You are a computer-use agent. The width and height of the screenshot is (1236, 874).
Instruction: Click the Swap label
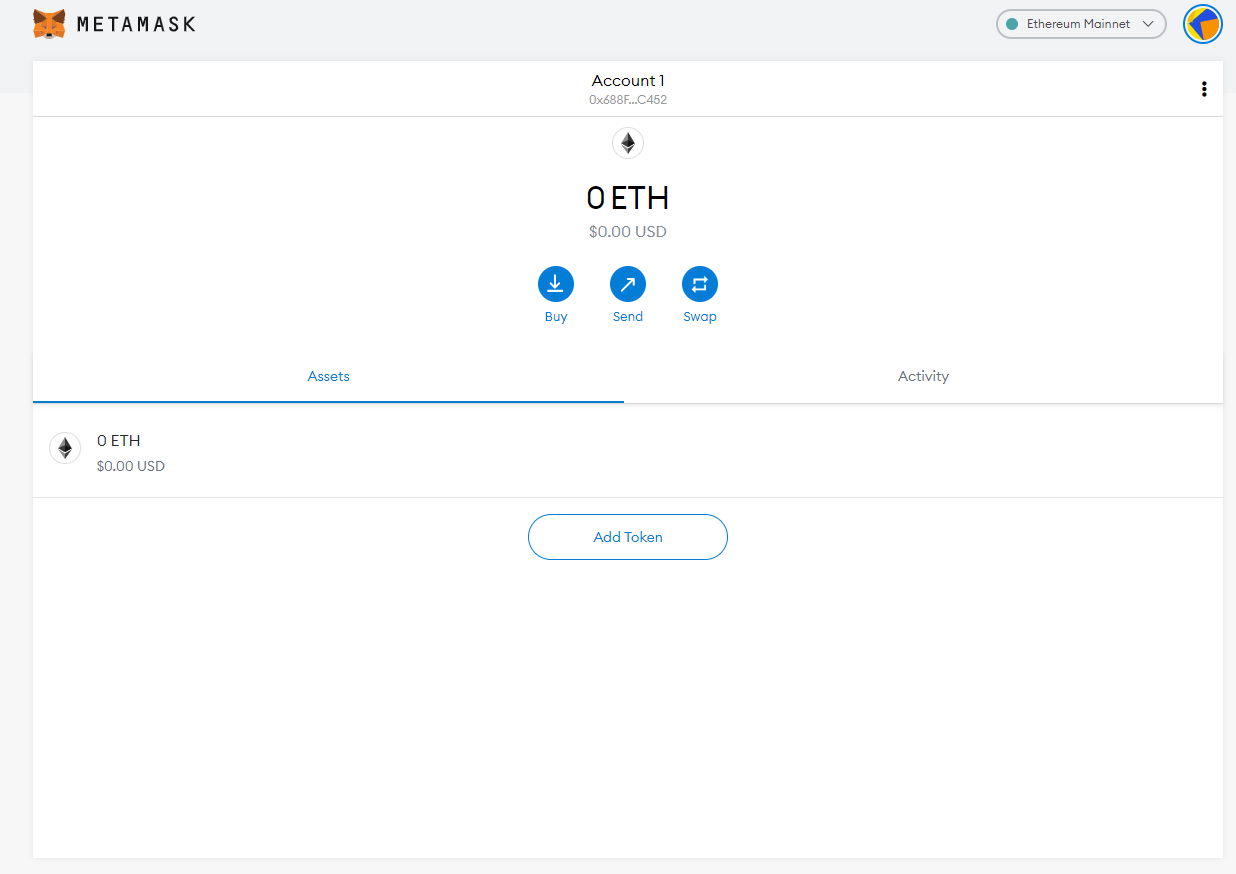(700, 317)
